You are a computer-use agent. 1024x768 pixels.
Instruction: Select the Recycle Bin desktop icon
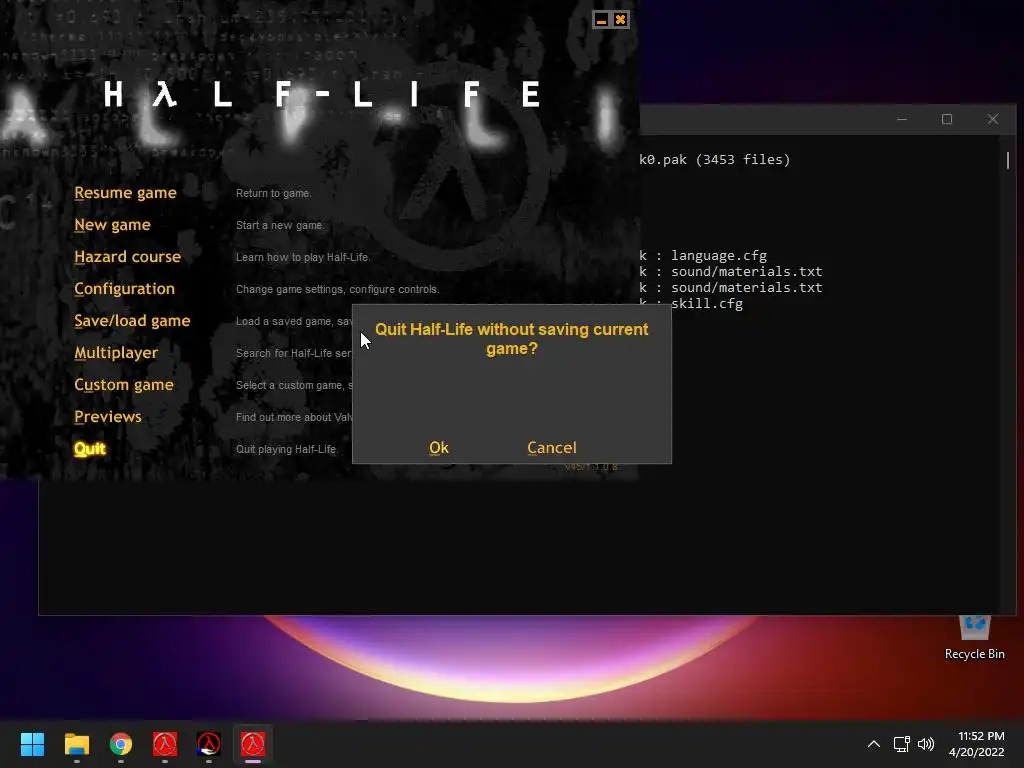click(974, 637)
